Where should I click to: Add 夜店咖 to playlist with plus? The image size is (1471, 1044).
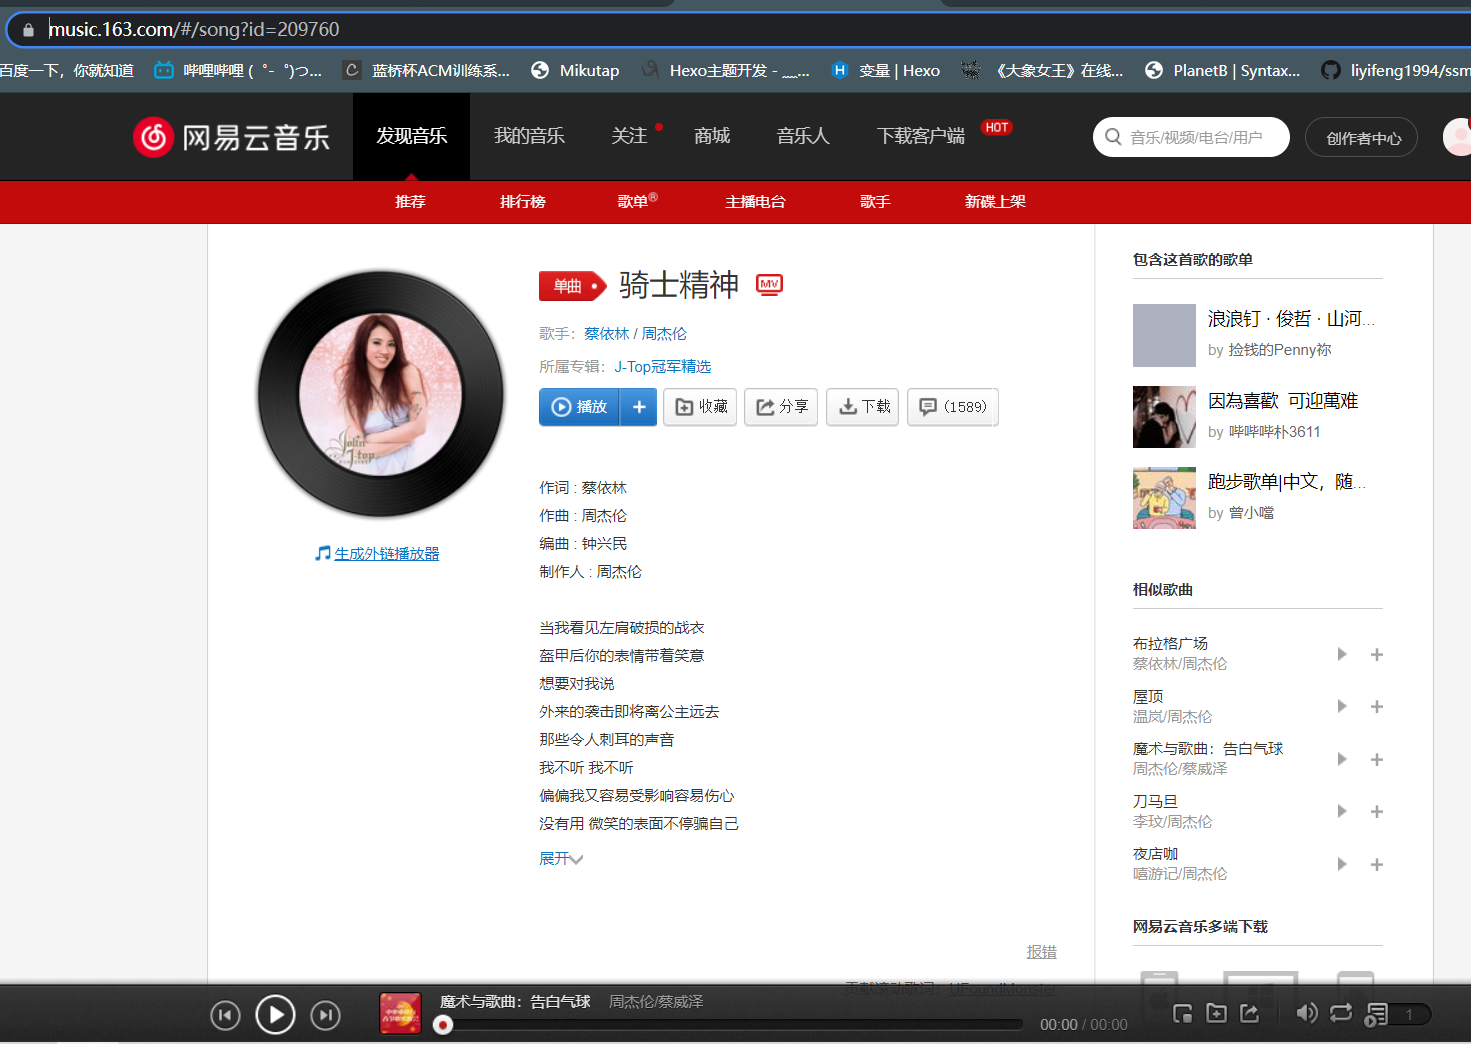[x=1377, y=865]
